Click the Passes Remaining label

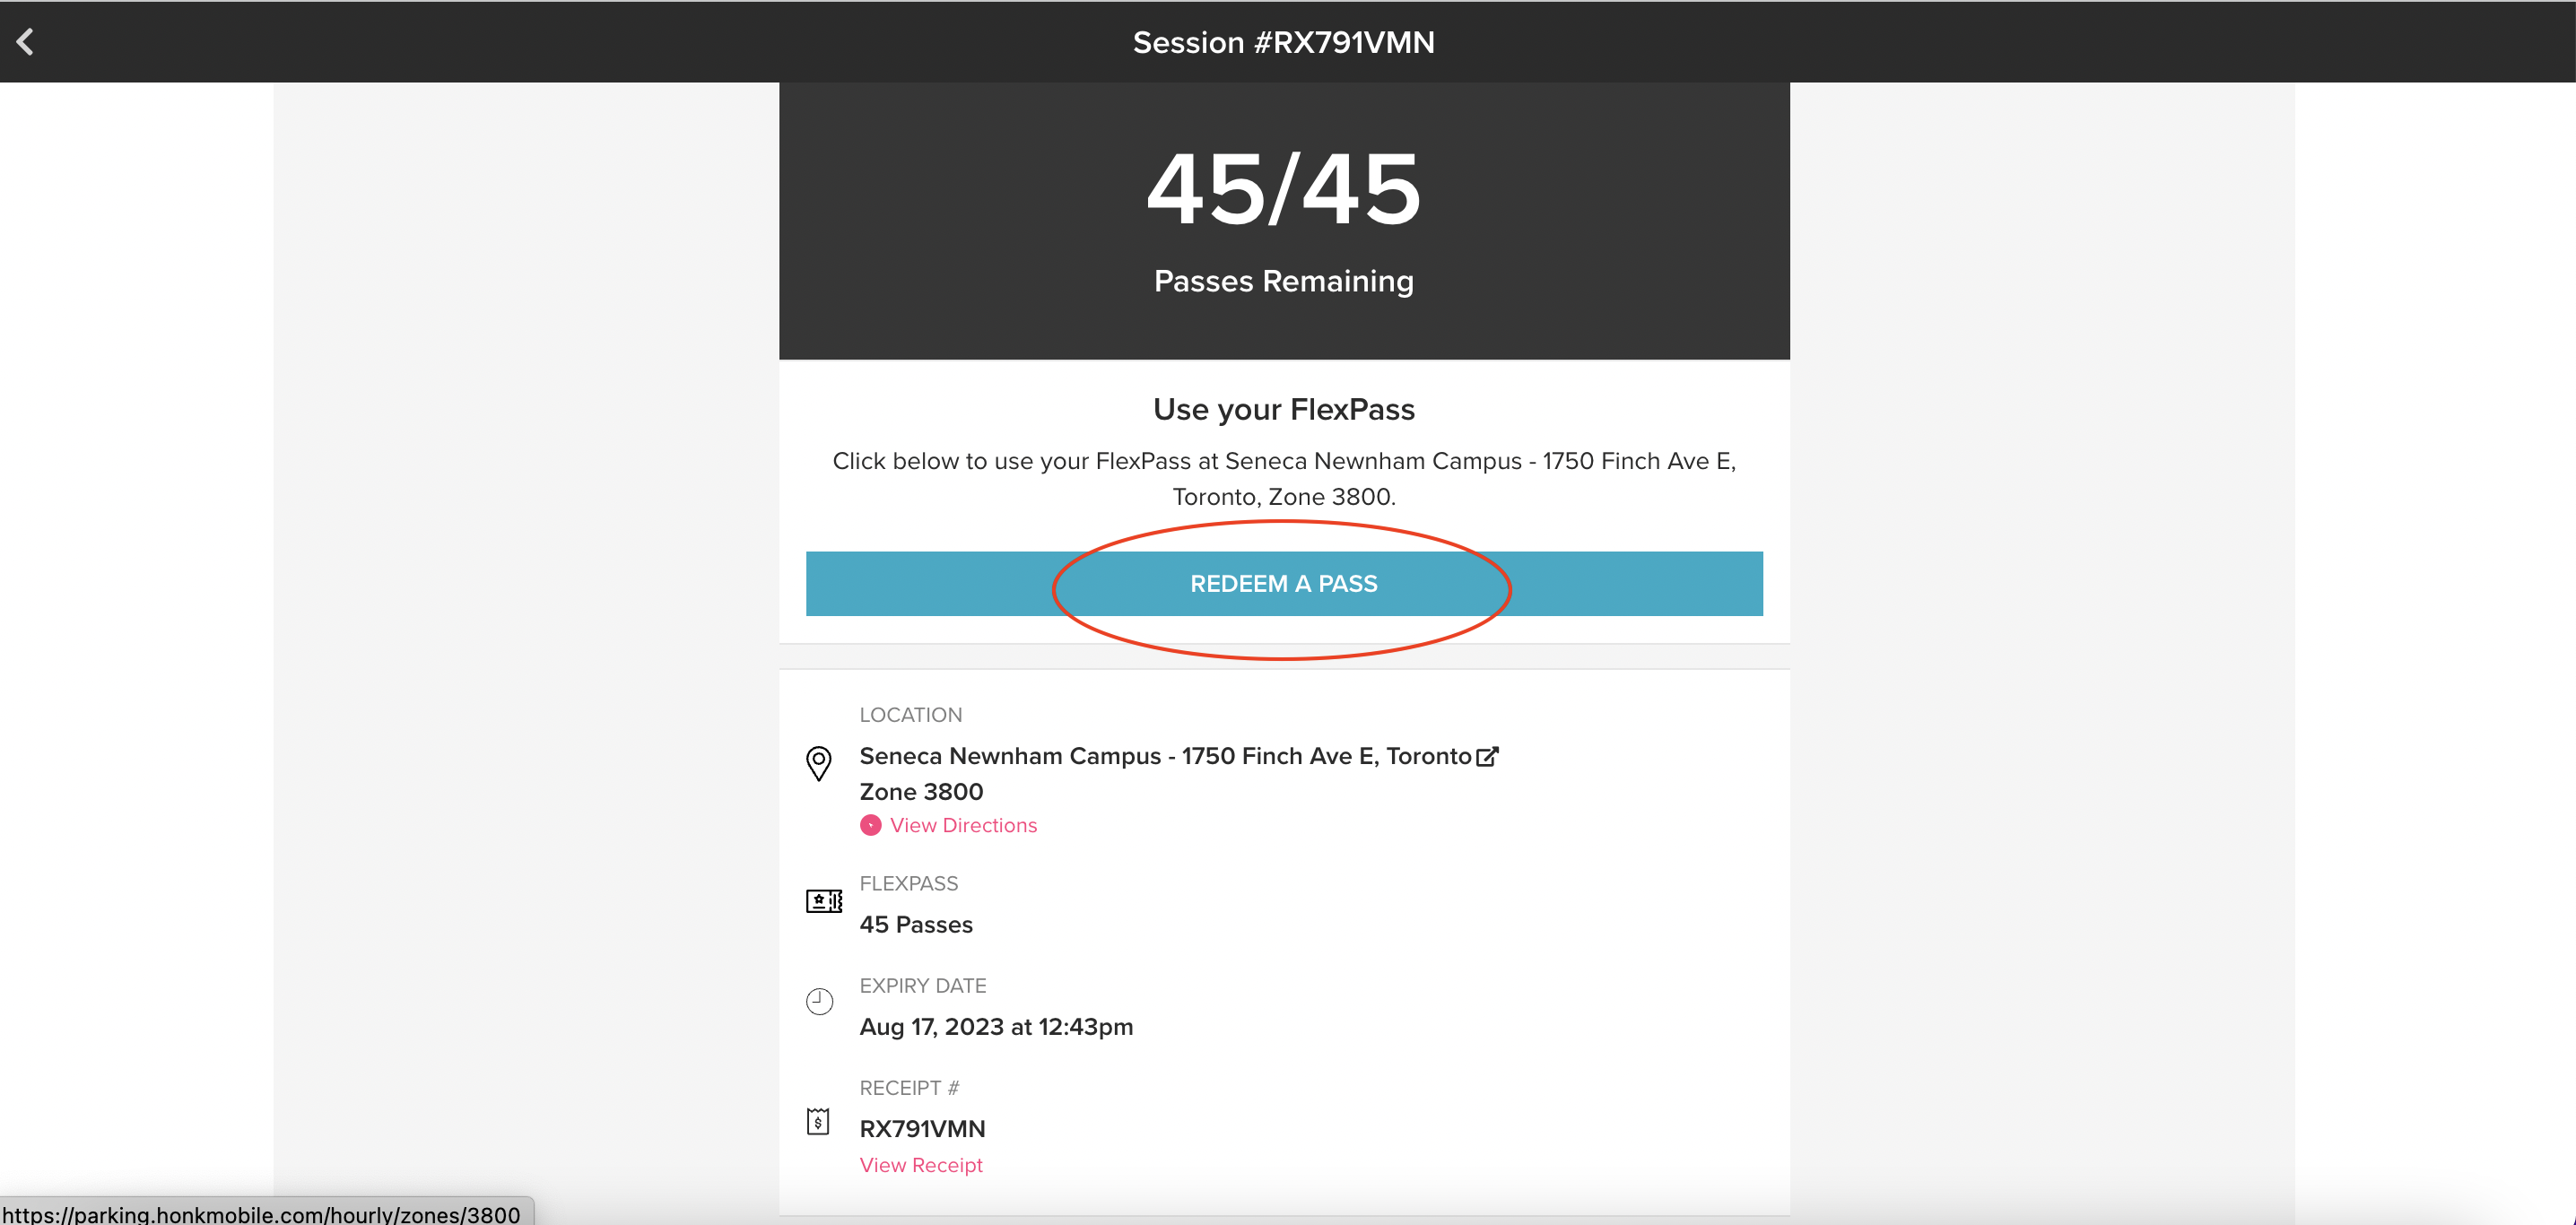(x=1283, y=281)
